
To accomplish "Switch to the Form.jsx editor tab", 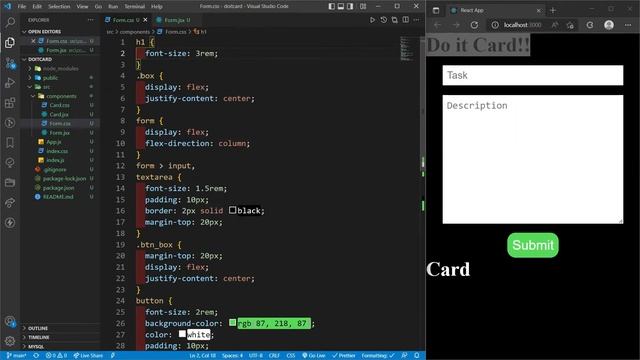I will point(176,20).
